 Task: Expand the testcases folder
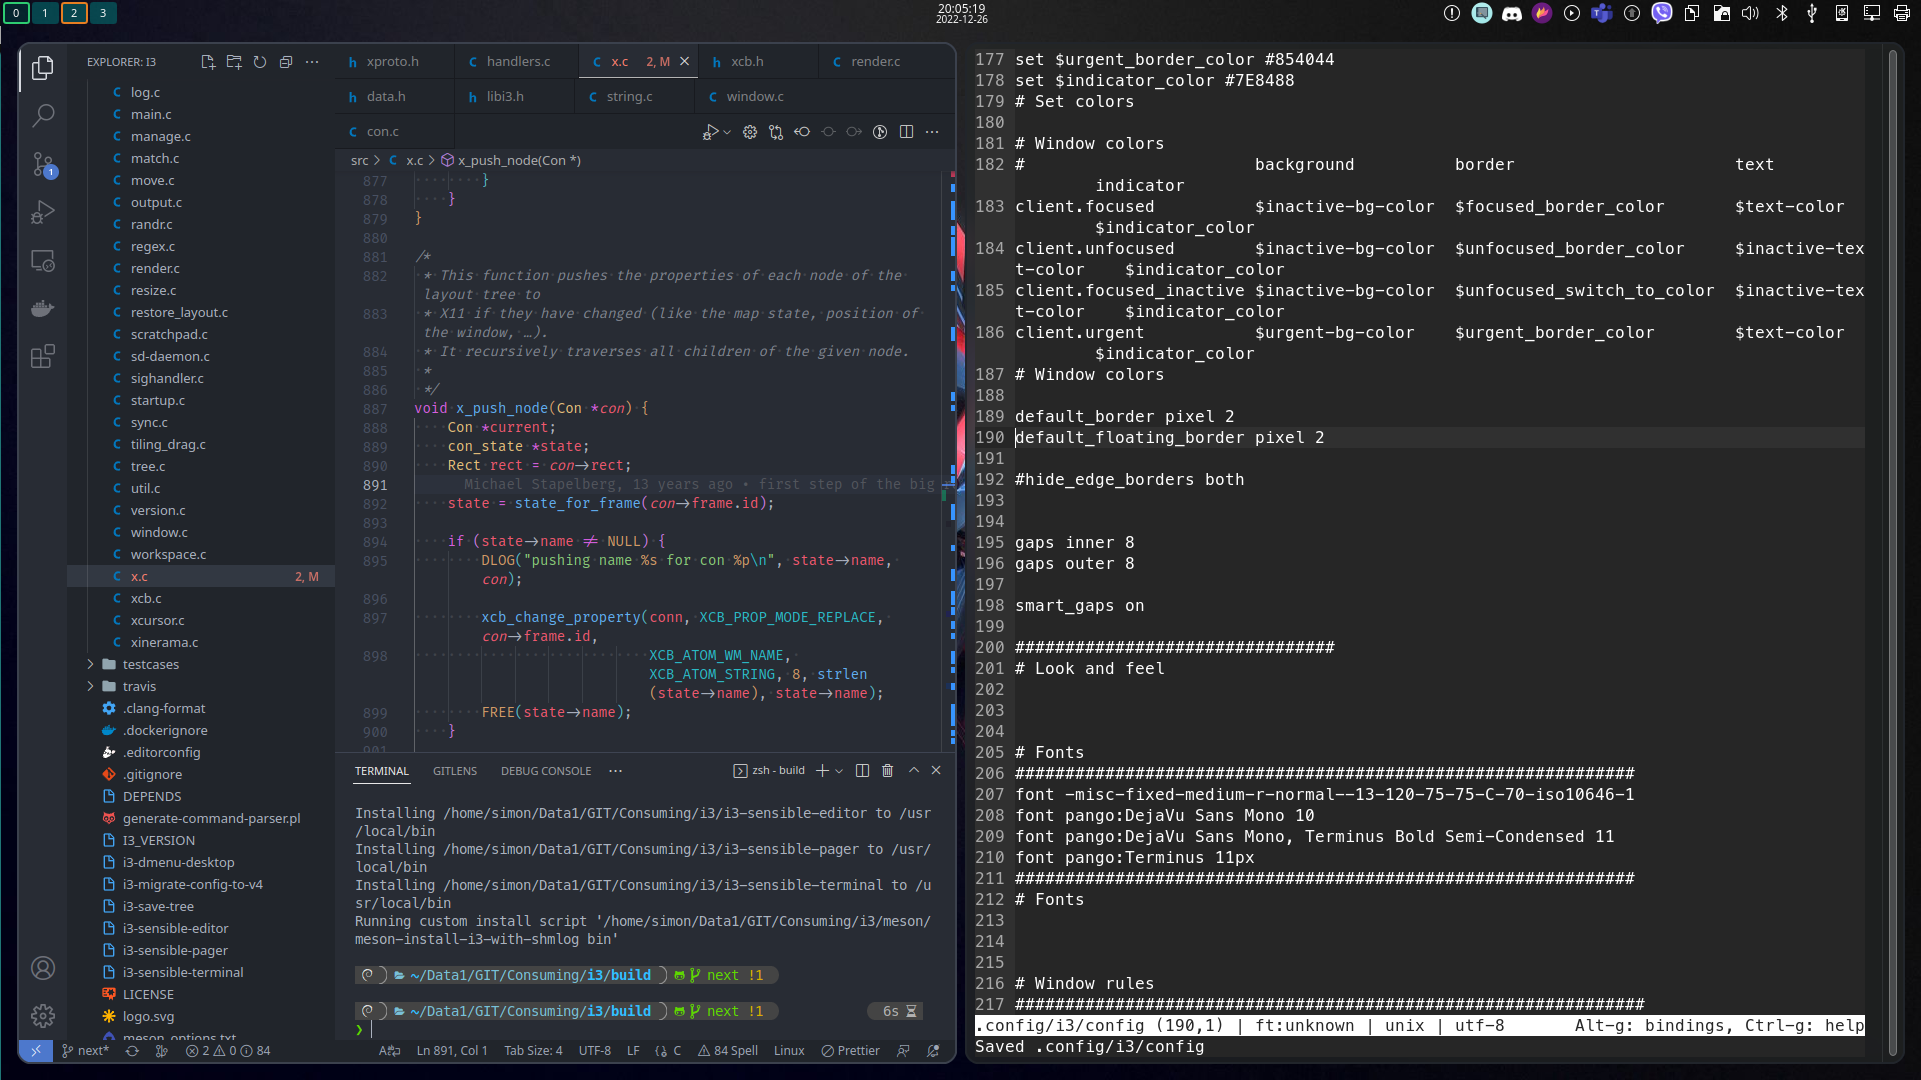pyautogui.click(x=150, y=664)
